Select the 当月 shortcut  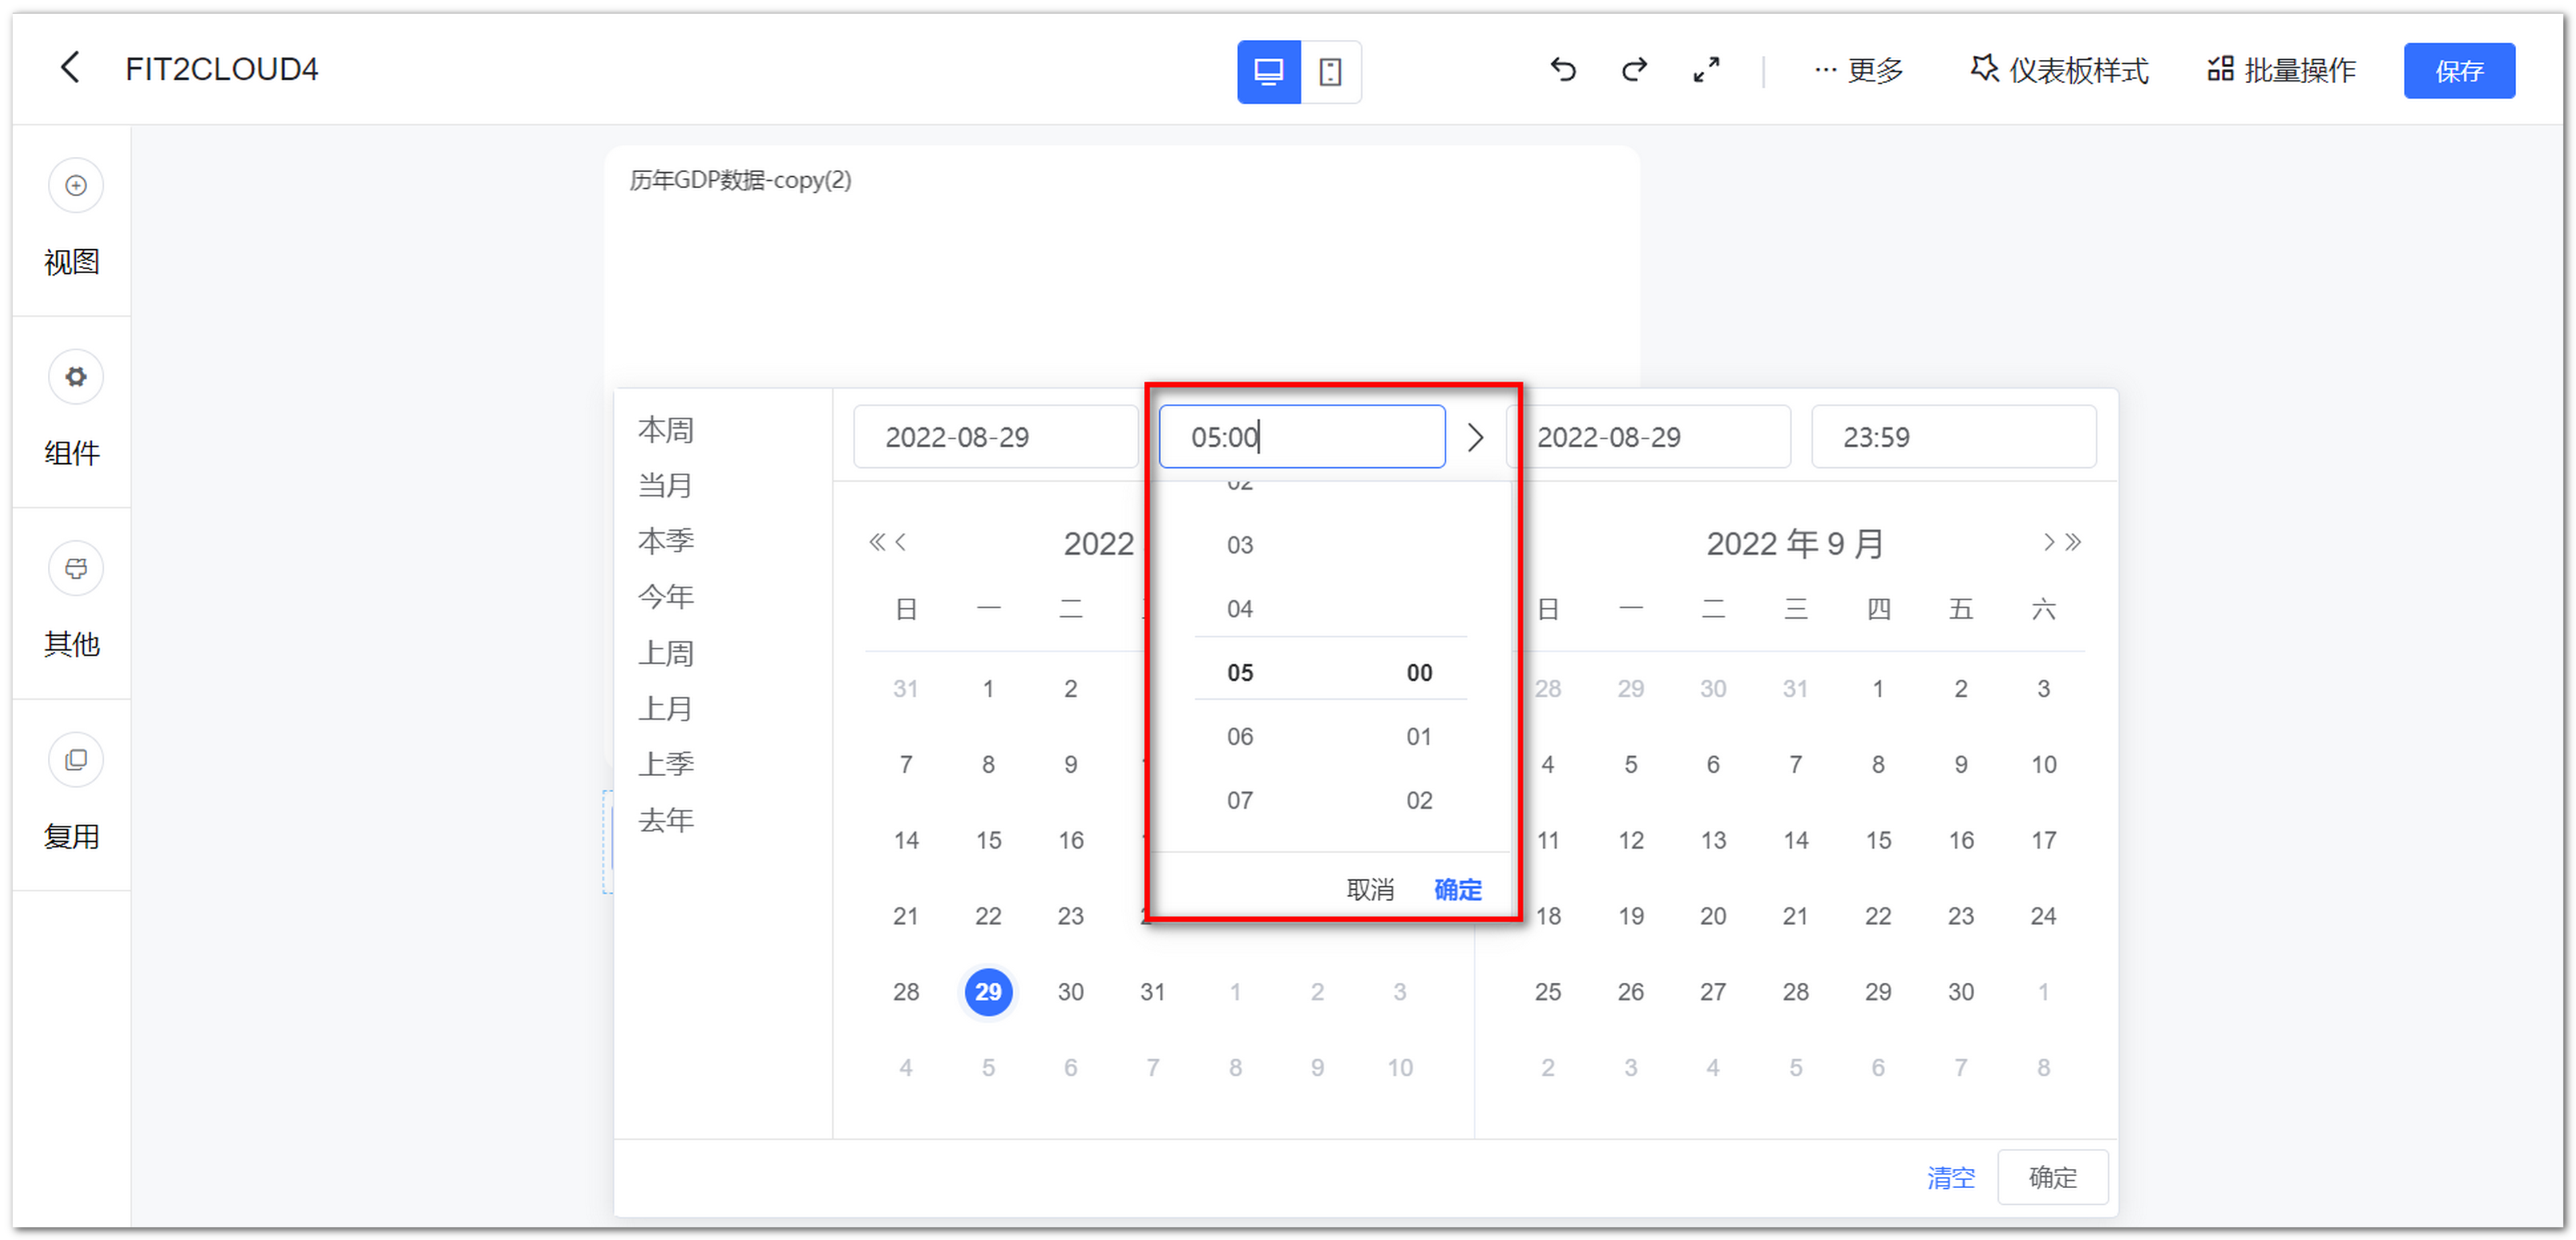(x=666, y=485)
